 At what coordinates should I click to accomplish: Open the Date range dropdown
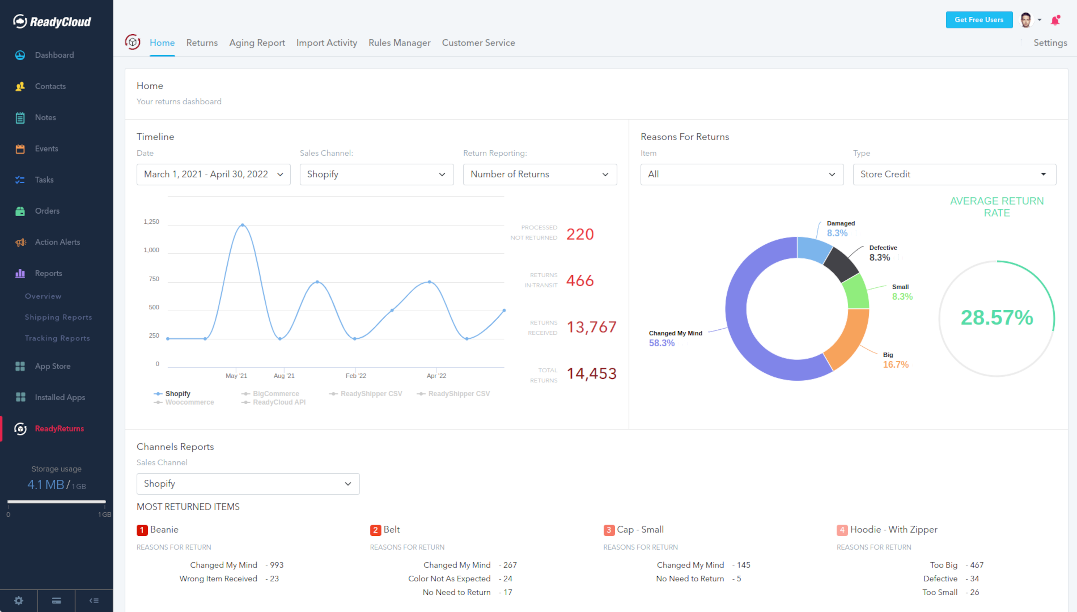214,174
